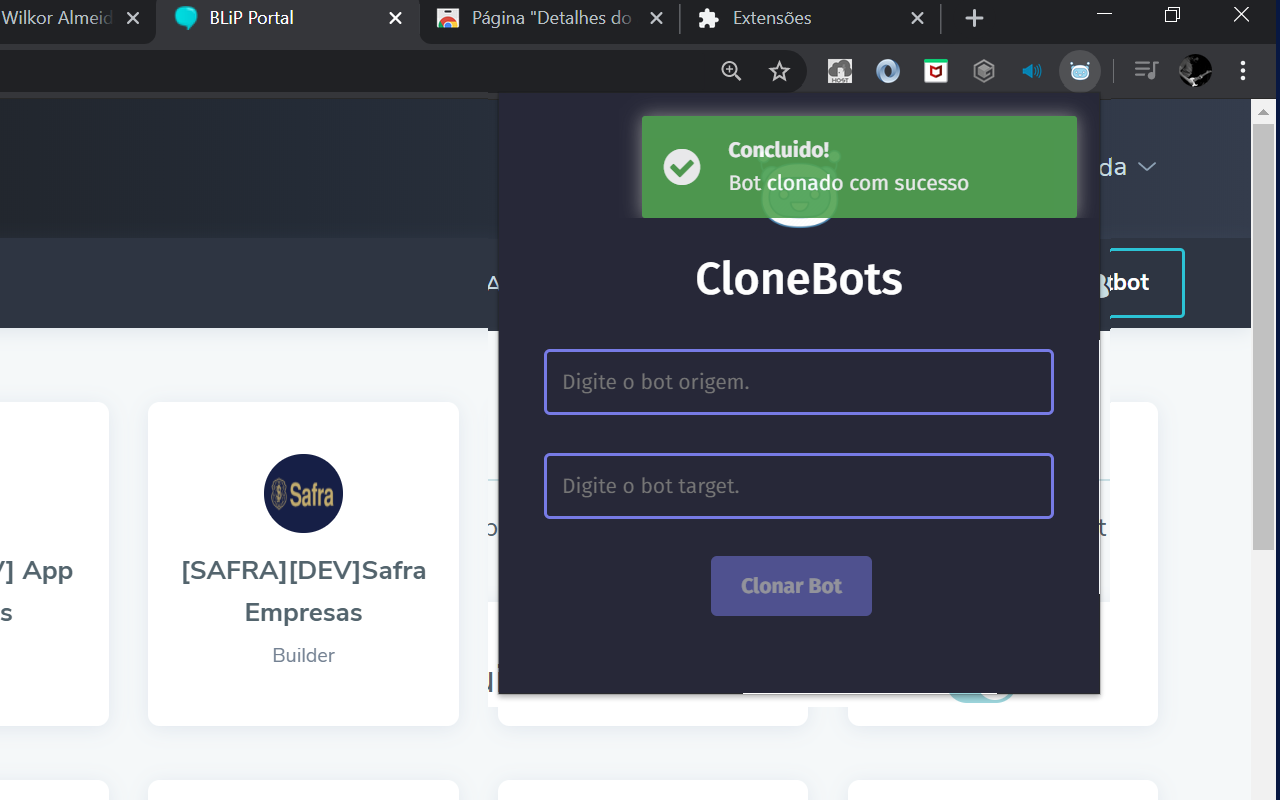Screen dimensions: 1280x800
Task: Click the browser profile avatar picture
Action: pyautogui.click(x=1194, y=71)
